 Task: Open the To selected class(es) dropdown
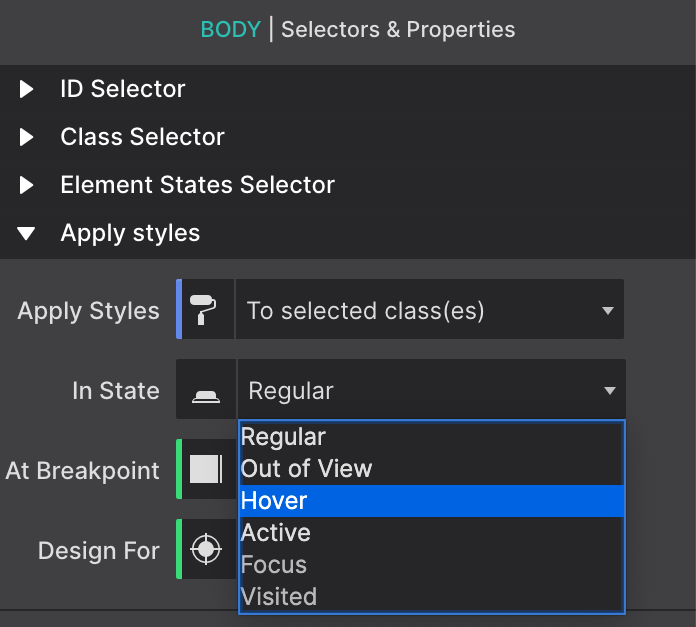point(429,309)
